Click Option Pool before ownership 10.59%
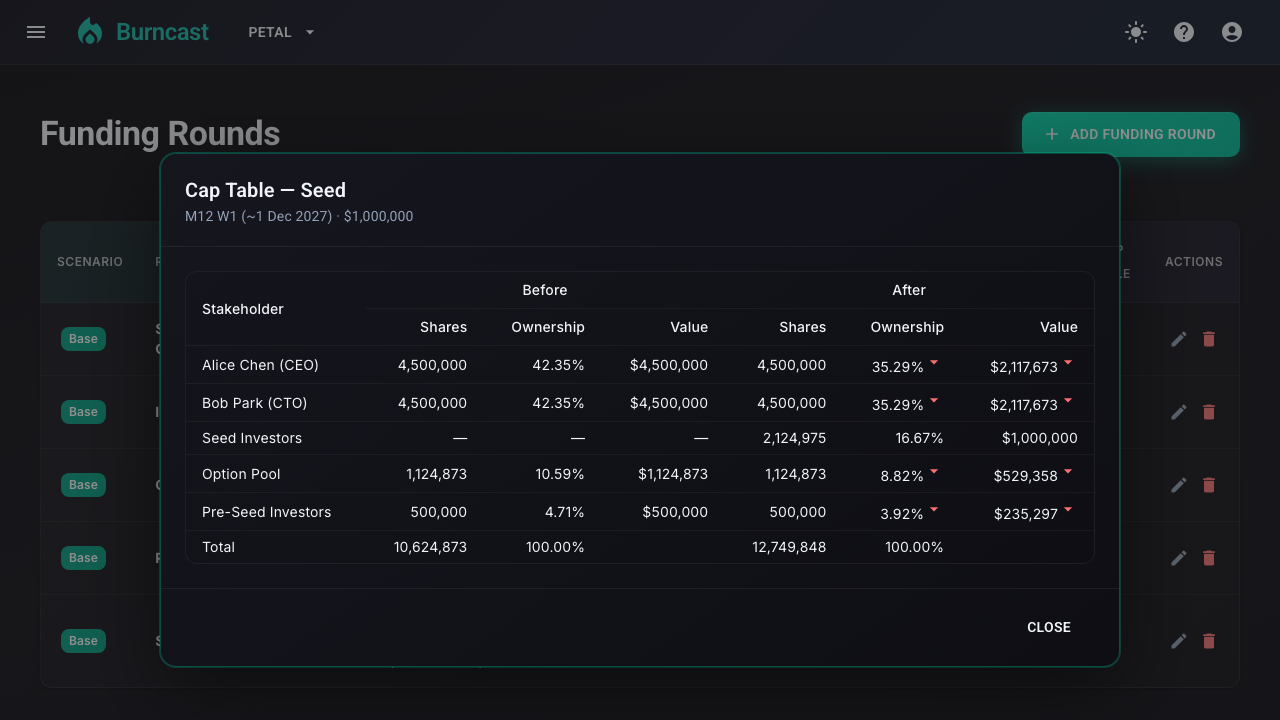This screenshot has height=720, width=1280. (x=560, y=474)
